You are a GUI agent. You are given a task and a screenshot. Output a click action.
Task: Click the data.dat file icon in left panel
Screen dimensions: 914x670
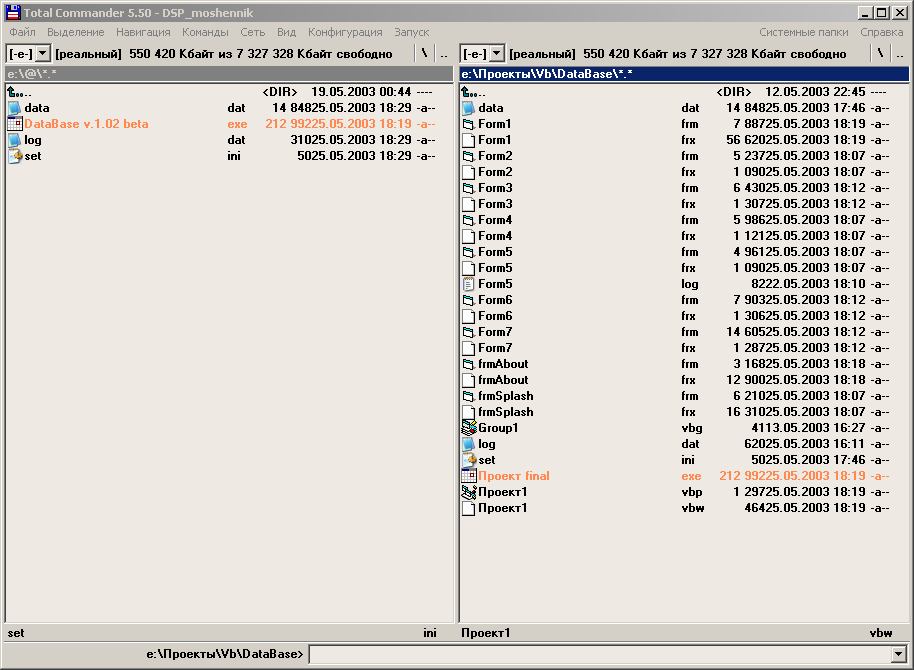14,108
